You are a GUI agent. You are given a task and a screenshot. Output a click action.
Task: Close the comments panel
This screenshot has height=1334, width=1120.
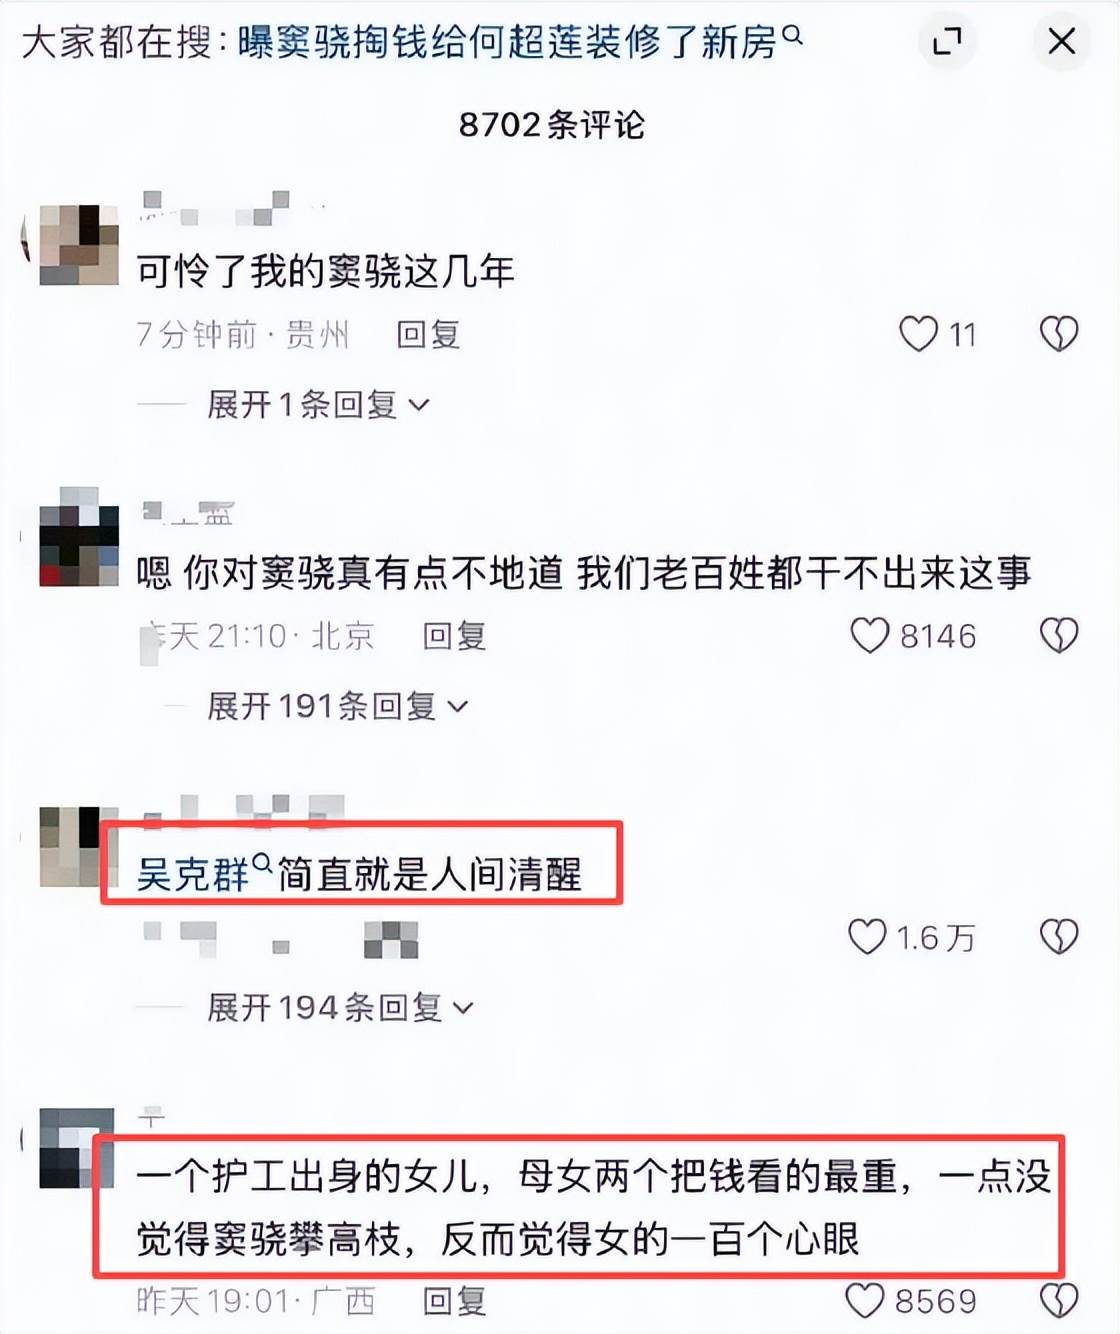click(x=1061, y=41)
